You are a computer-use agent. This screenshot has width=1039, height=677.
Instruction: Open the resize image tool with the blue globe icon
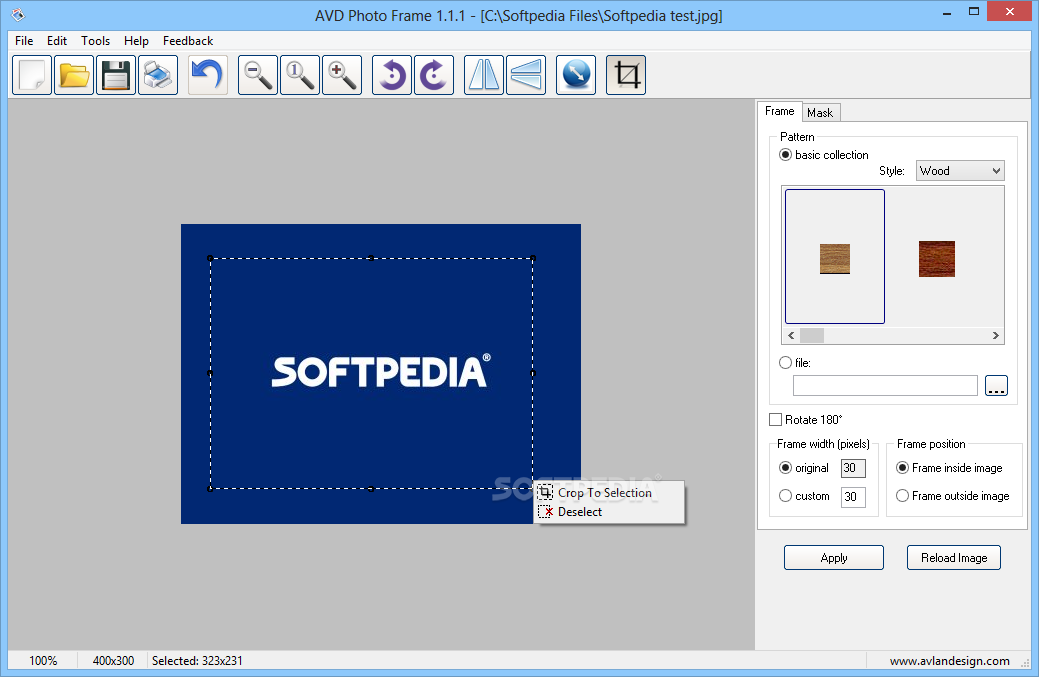pos(576,75)
